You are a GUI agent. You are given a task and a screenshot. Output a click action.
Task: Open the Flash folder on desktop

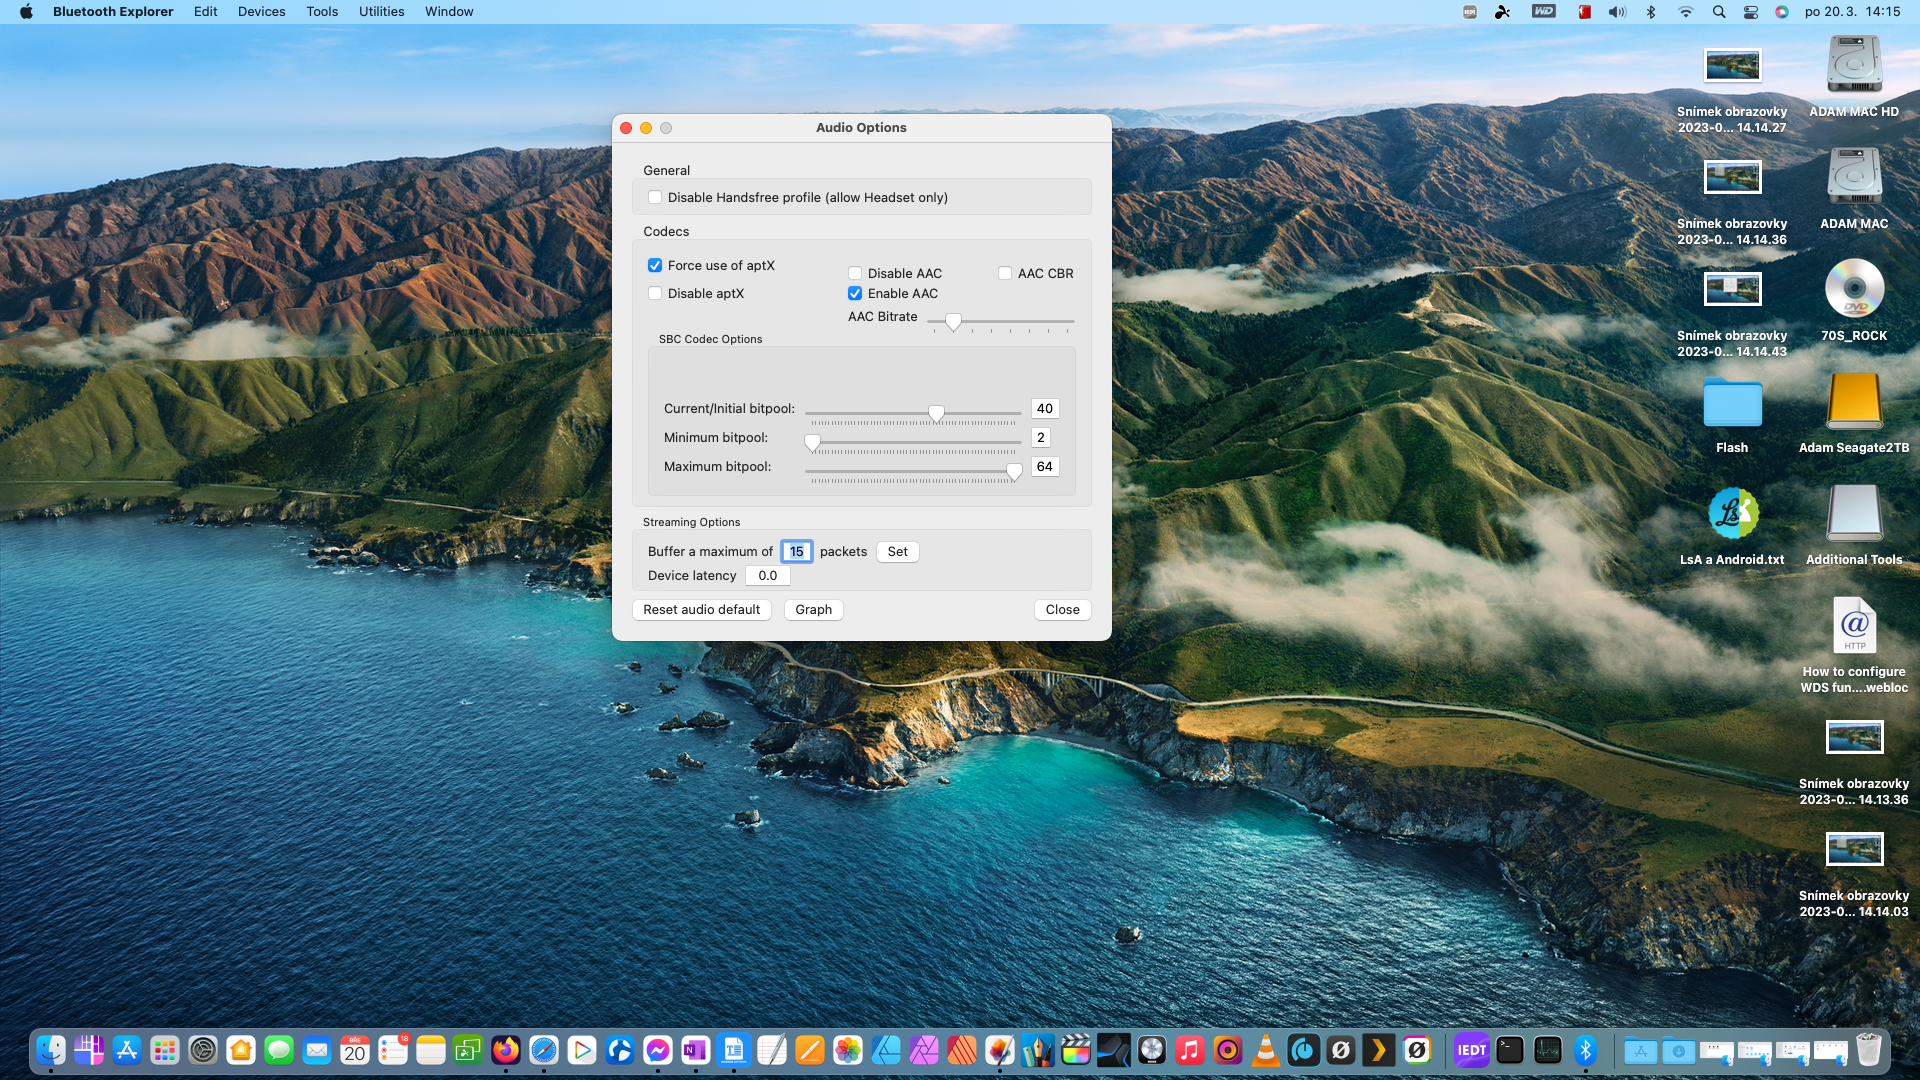click(x=1732, y=404)
